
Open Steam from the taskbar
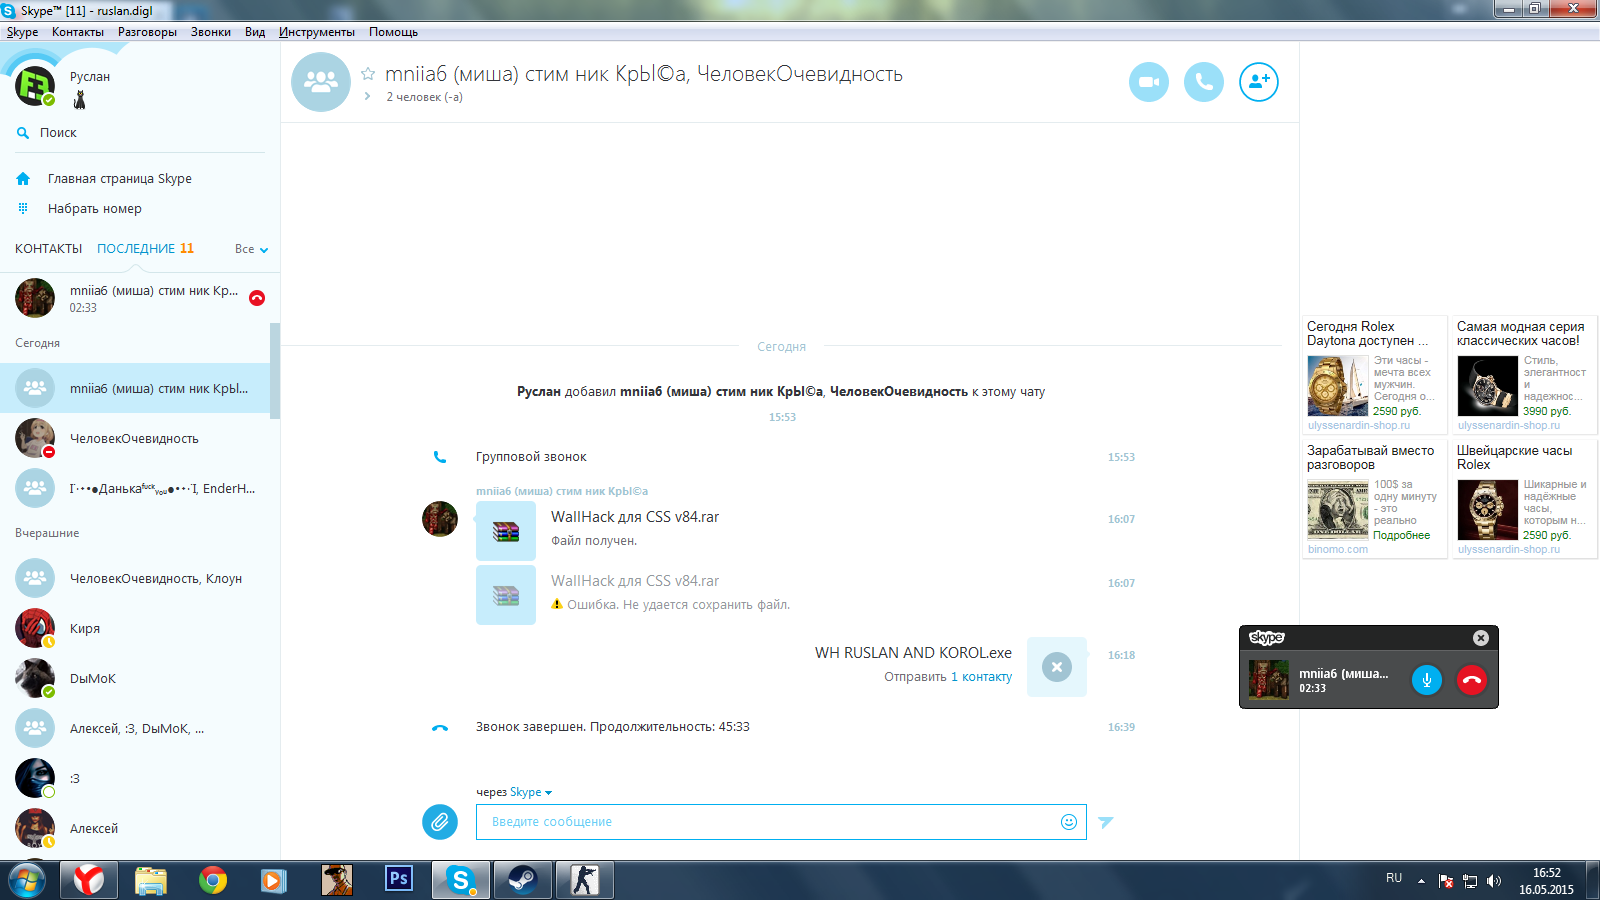[523, 880]
